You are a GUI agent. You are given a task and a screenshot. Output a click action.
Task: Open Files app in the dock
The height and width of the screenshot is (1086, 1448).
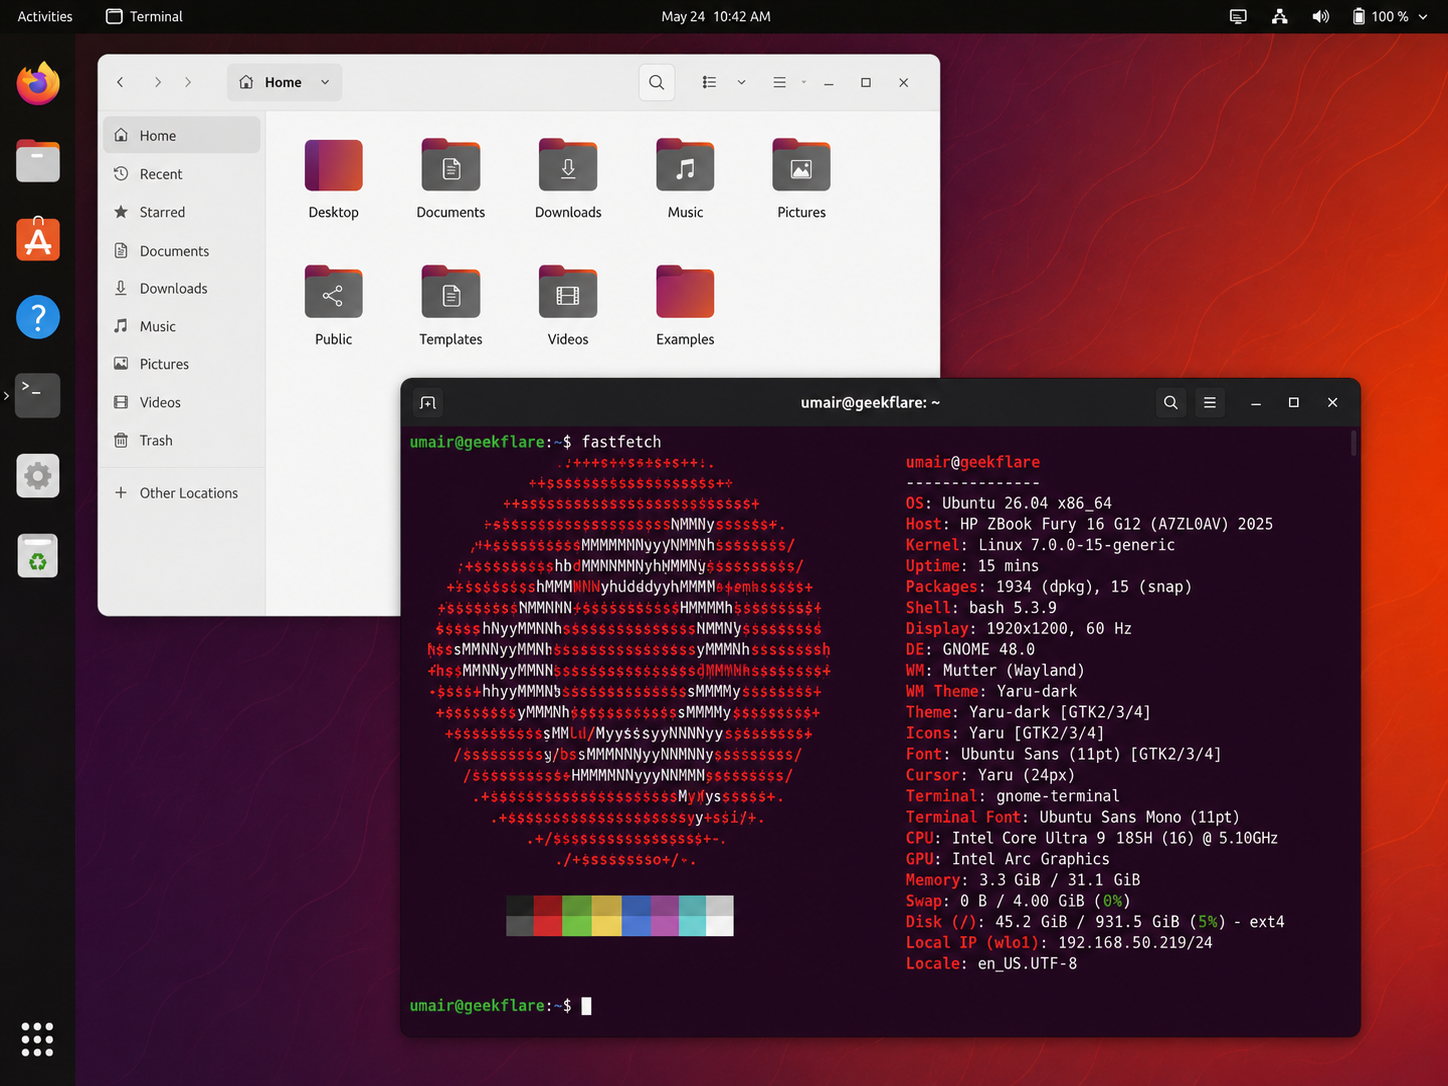(x=38, y=161)
